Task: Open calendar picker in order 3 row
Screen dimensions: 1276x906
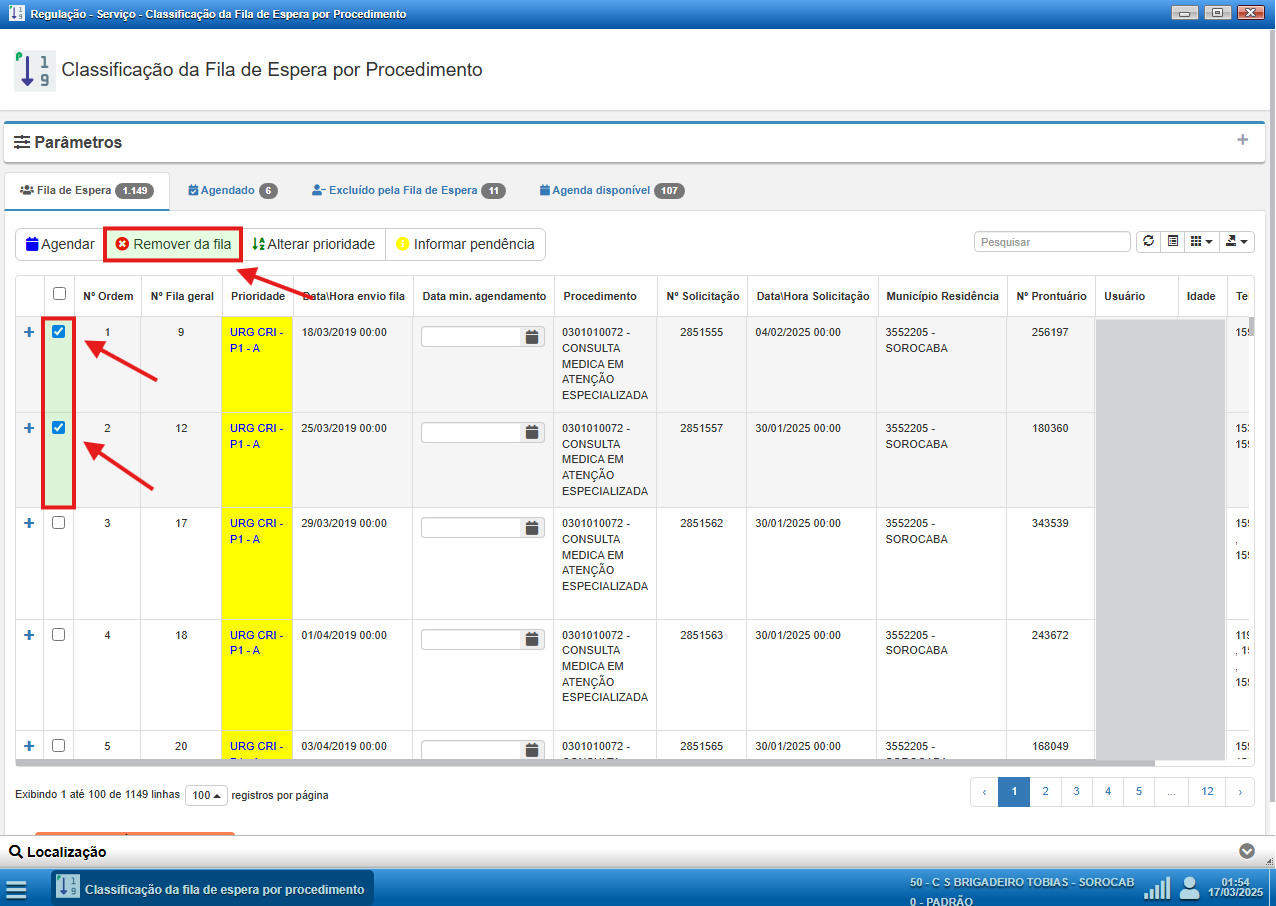Action: [532, 527]
